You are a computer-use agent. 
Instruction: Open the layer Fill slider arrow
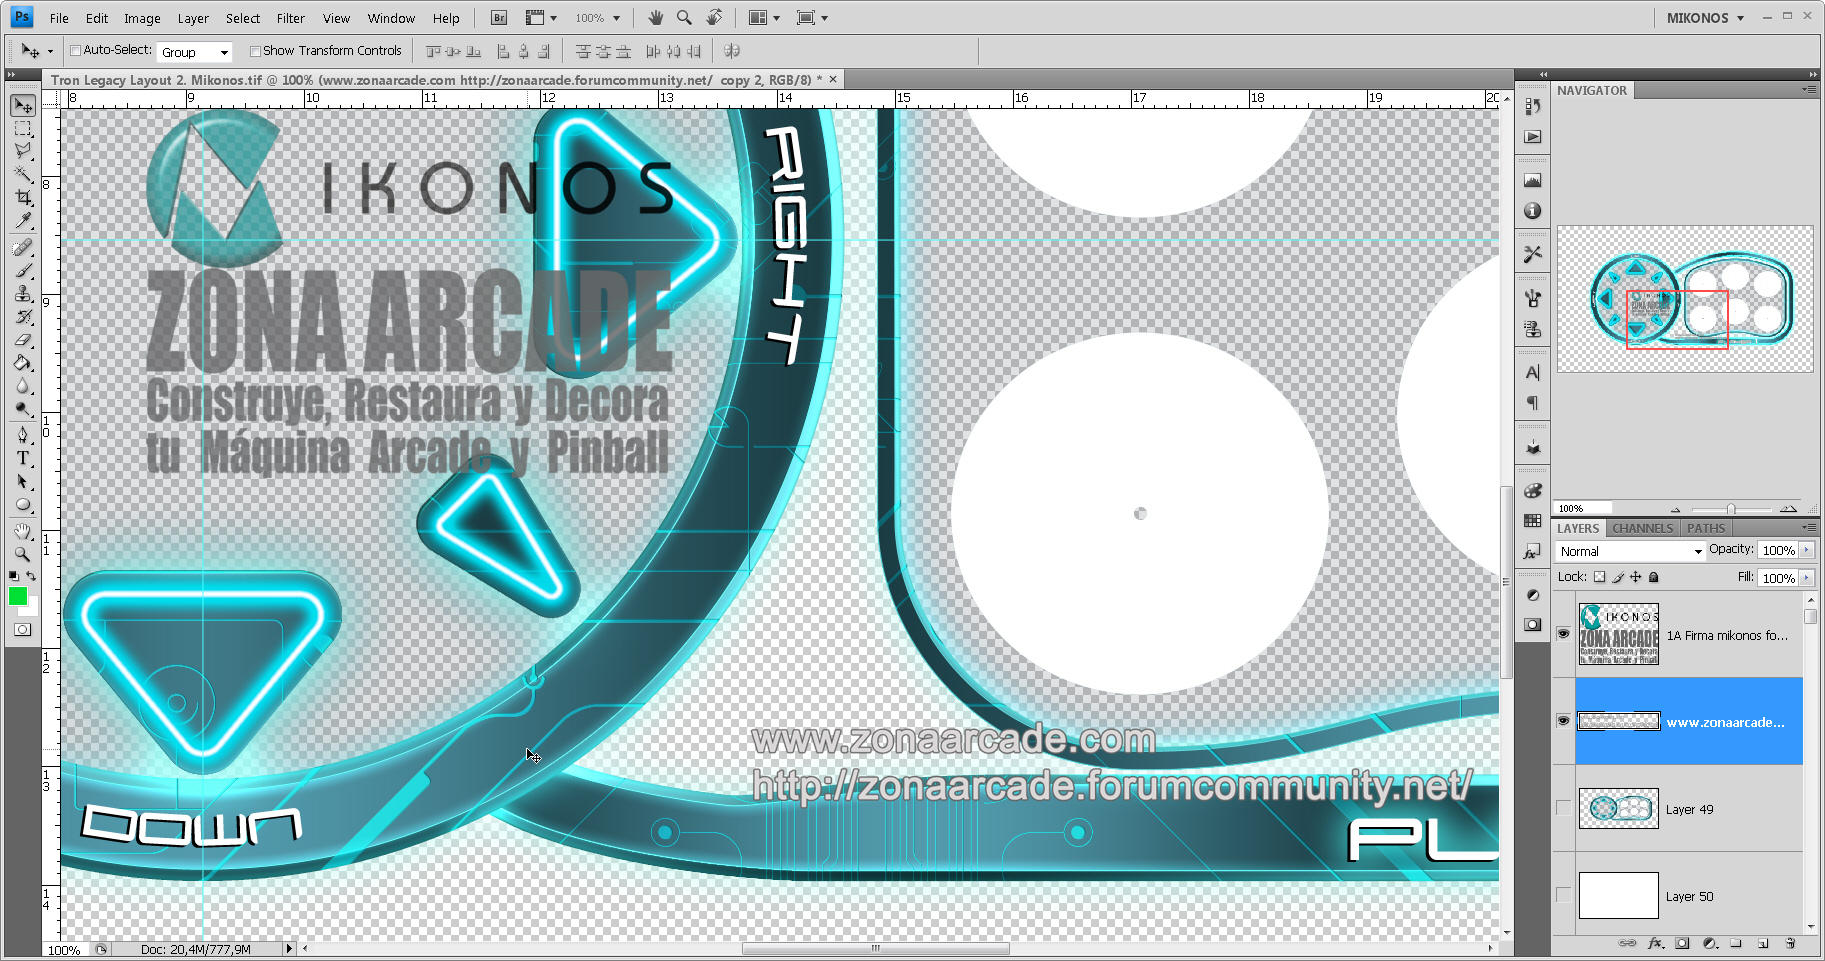click(1806, 578)
